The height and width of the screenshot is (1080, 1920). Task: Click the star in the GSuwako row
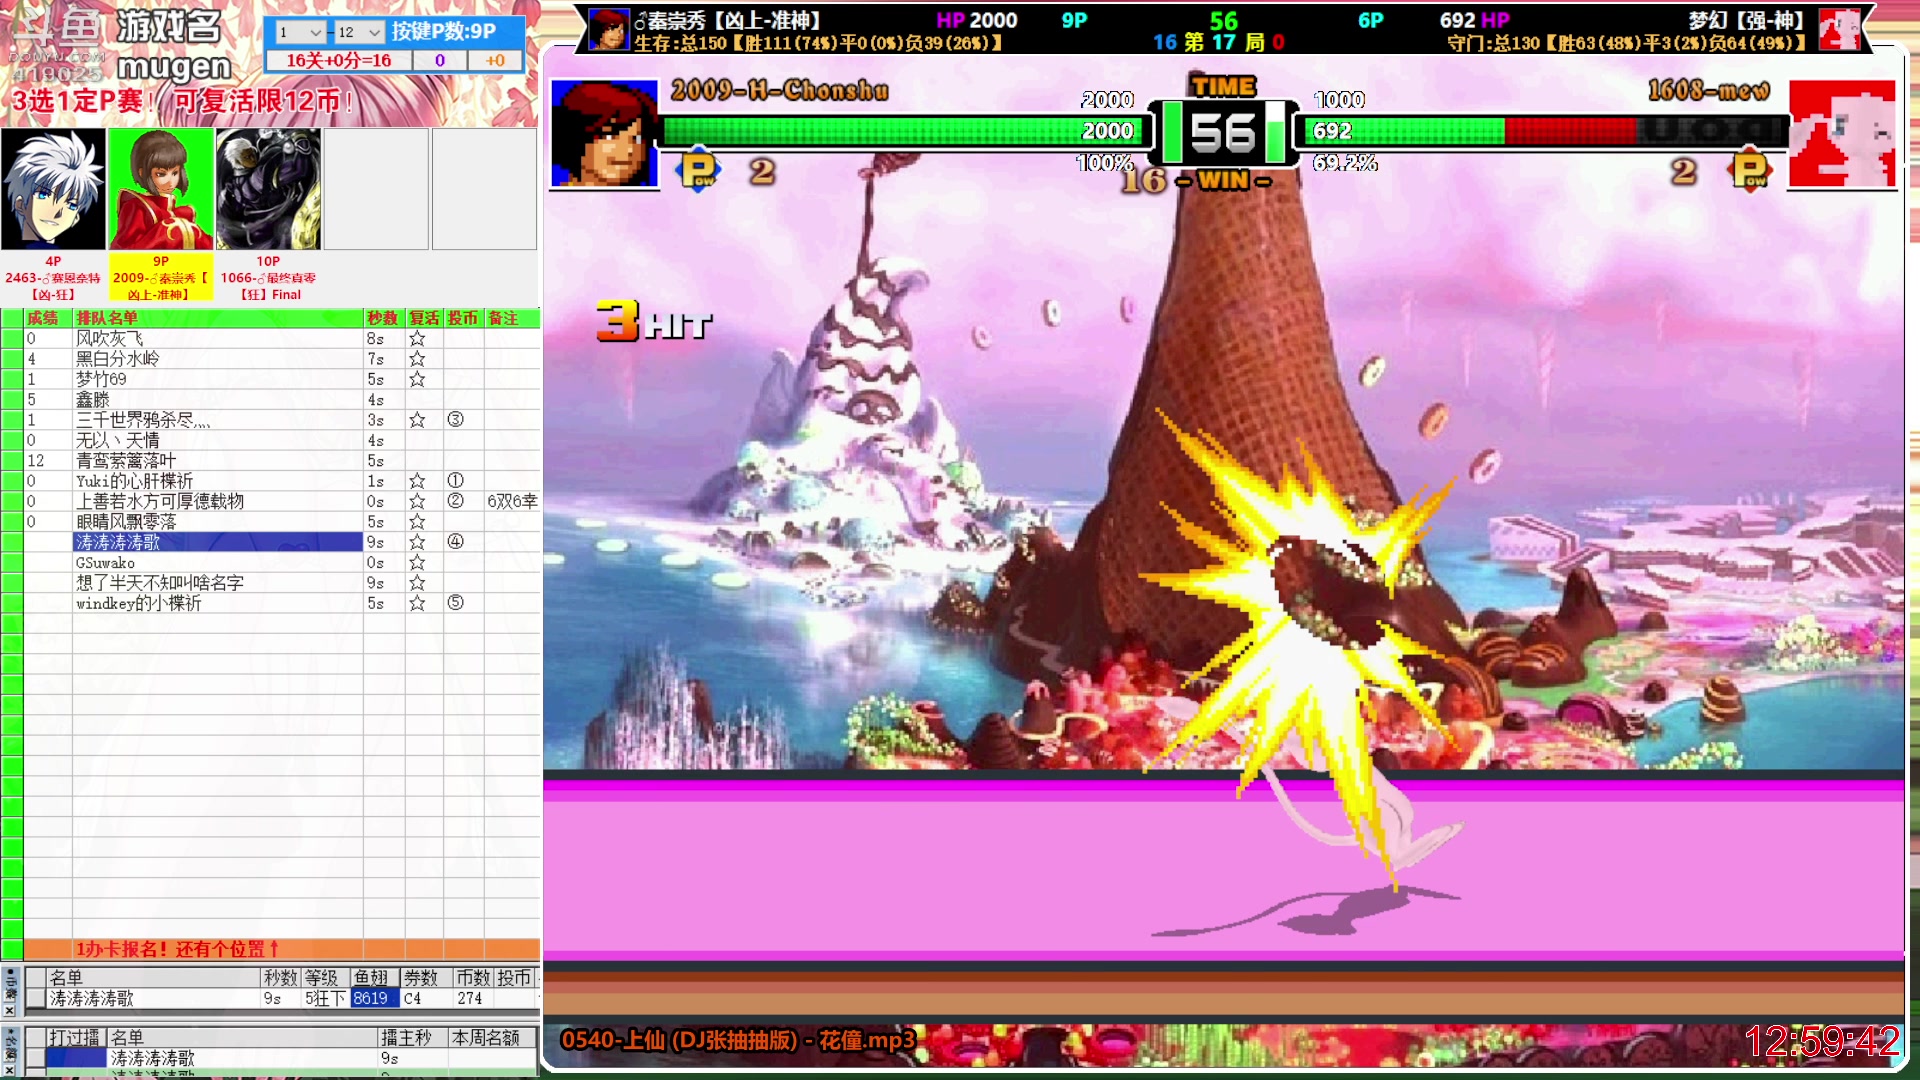pyautogui.click(x=417, y=563)
